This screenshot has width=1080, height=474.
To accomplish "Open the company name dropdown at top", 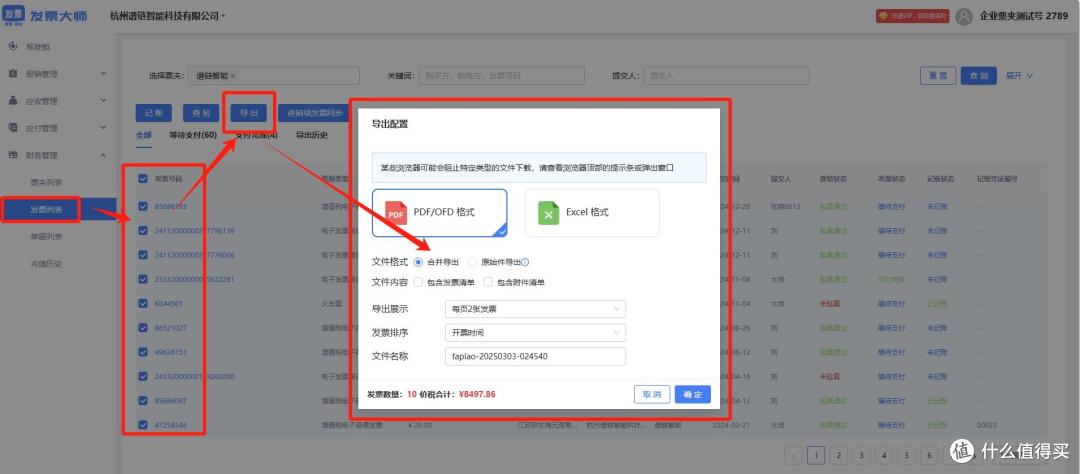I will pyautogui.click(x=168, y=16).
